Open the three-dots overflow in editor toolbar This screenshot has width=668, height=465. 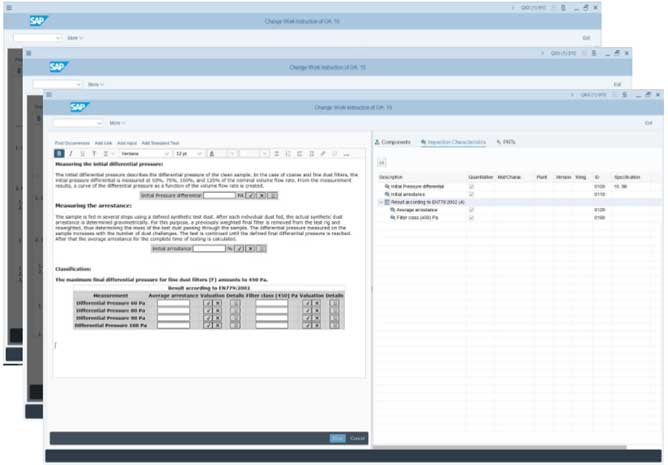pos(346,153)
